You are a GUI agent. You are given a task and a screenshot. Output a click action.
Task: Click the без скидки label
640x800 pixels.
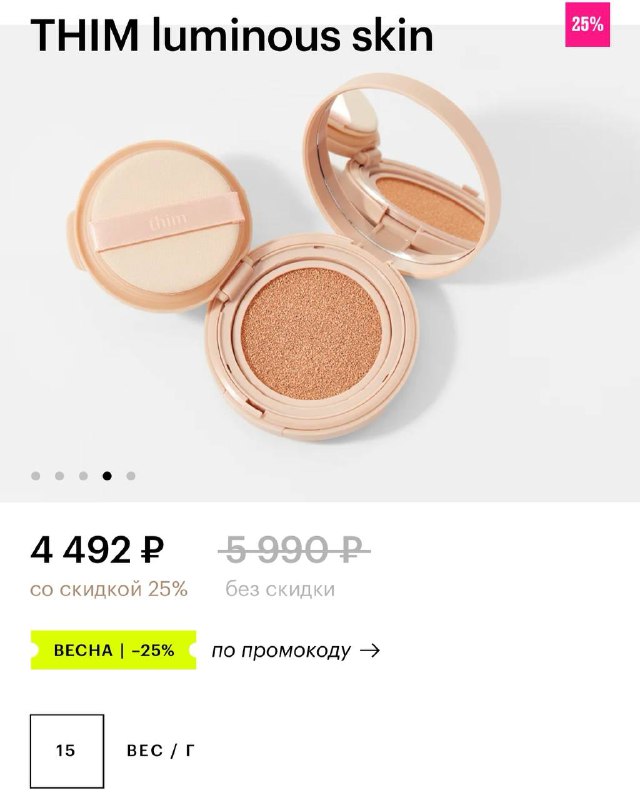point(280,589)
